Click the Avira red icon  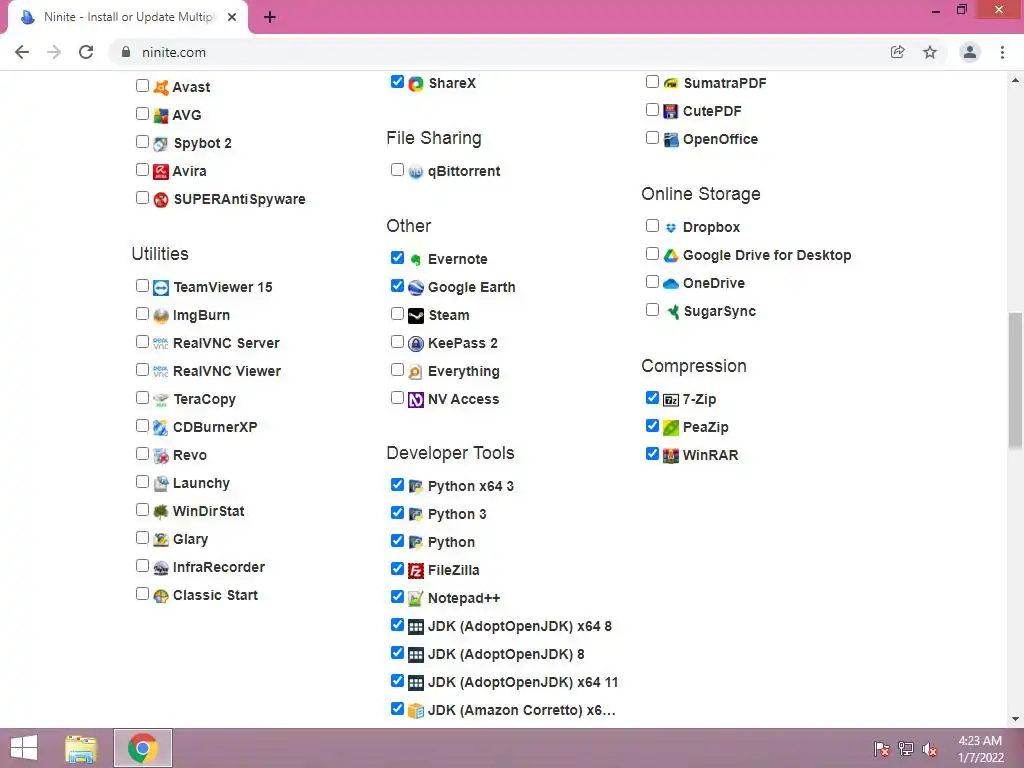tap(161, 171)
